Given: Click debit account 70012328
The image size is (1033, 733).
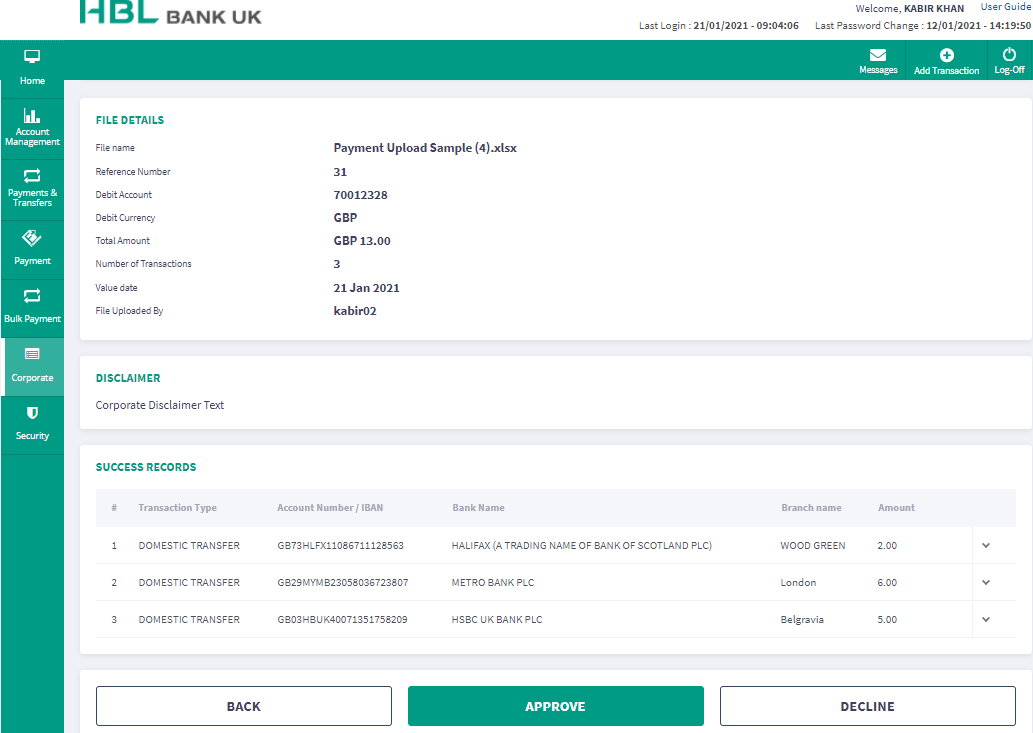Looking at the screenshot, I should (x=360, y=195).
